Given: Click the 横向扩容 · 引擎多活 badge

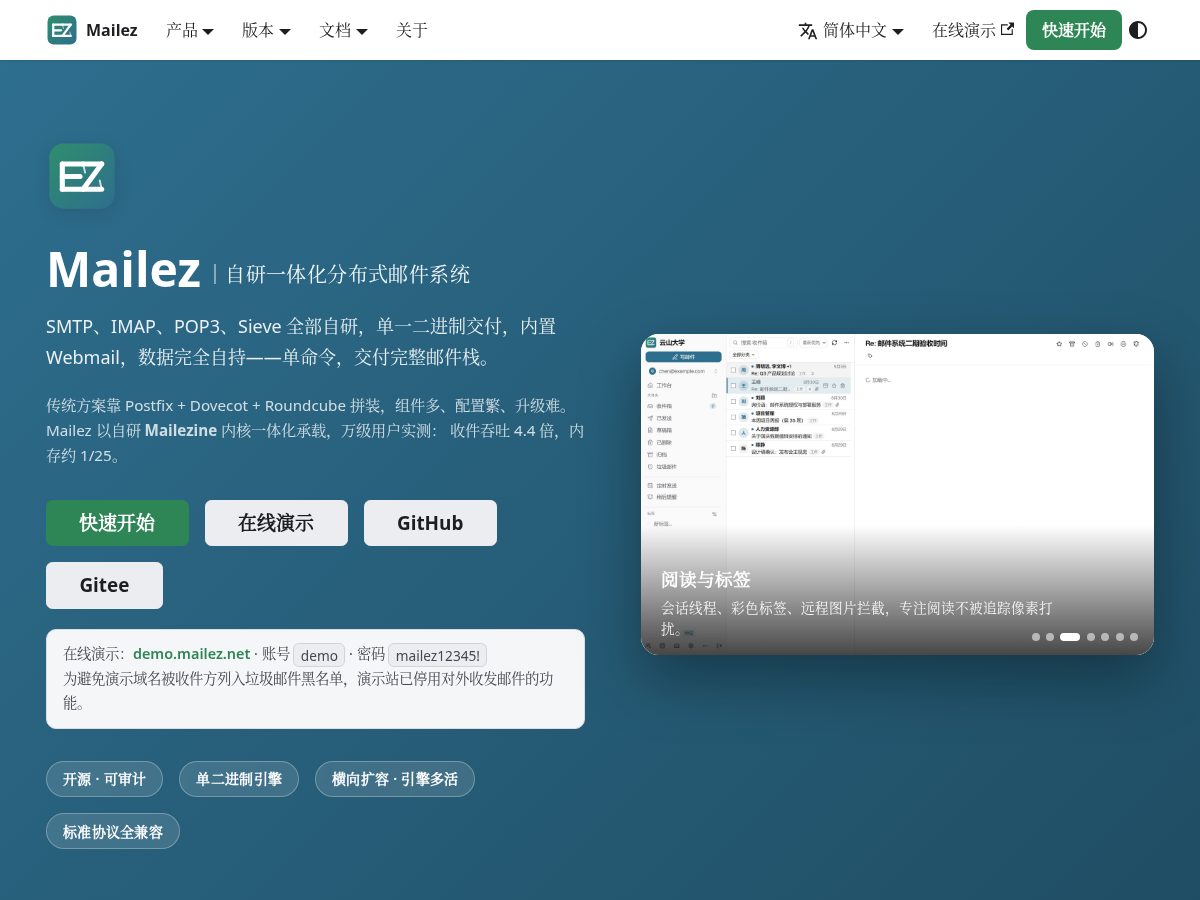Looking at the screenshot, I should [x=395, y=779].
